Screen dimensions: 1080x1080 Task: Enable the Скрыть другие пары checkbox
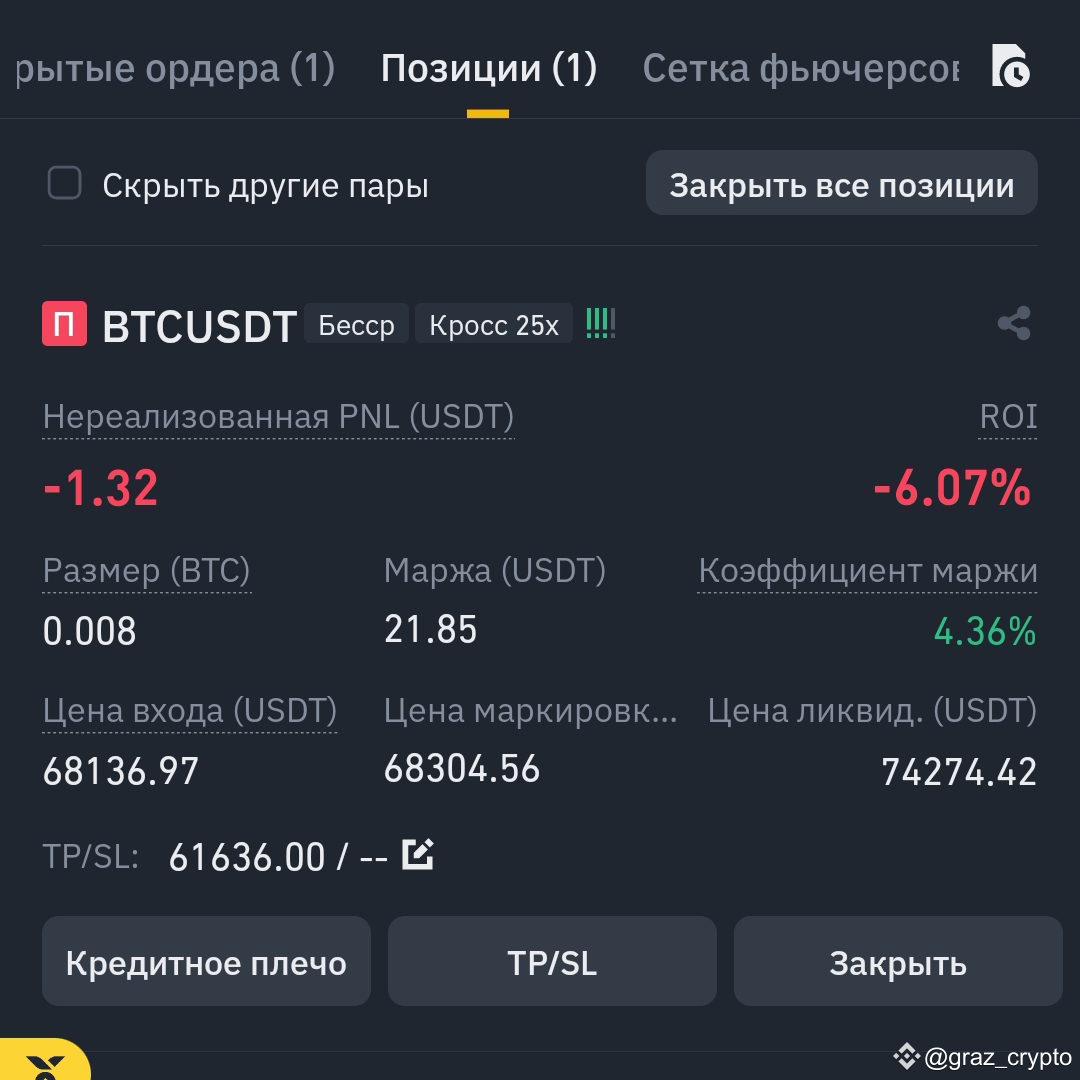[x=64, y=183]
